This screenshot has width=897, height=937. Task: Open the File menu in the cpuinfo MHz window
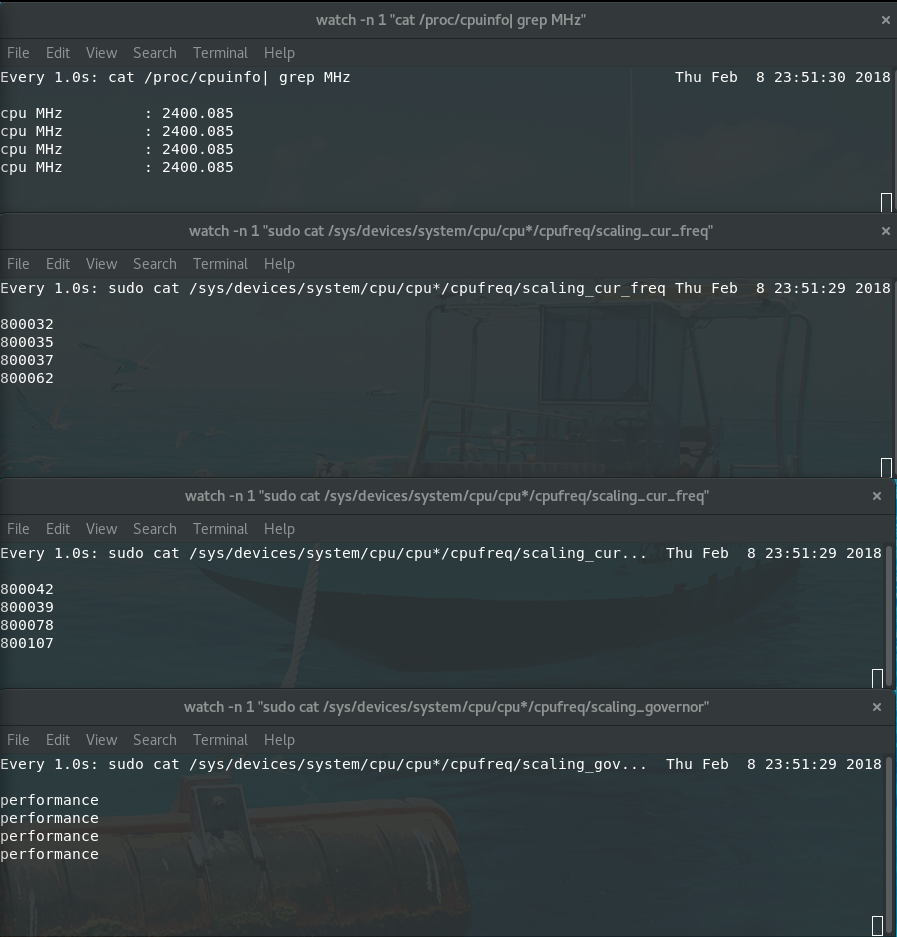pos(18,52)
